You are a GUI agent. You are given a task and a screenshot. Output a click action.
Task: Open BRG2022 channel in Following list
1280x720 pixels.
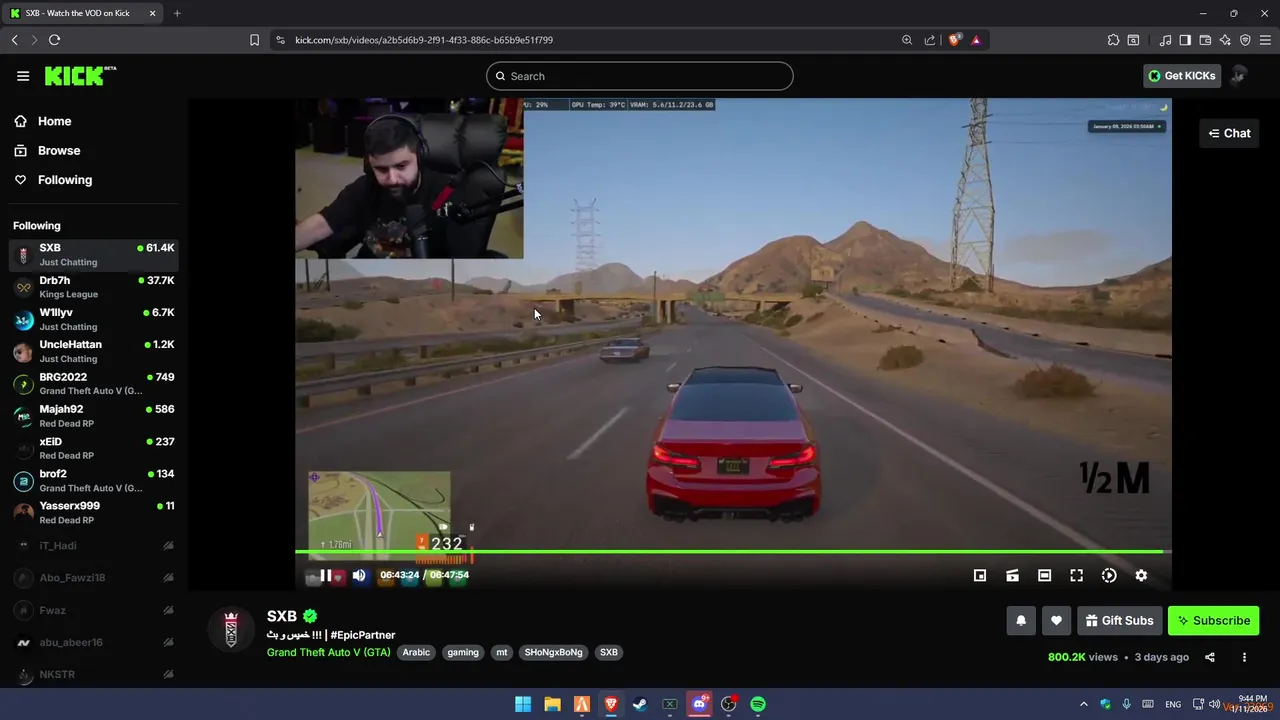click(x=94, y=384)
